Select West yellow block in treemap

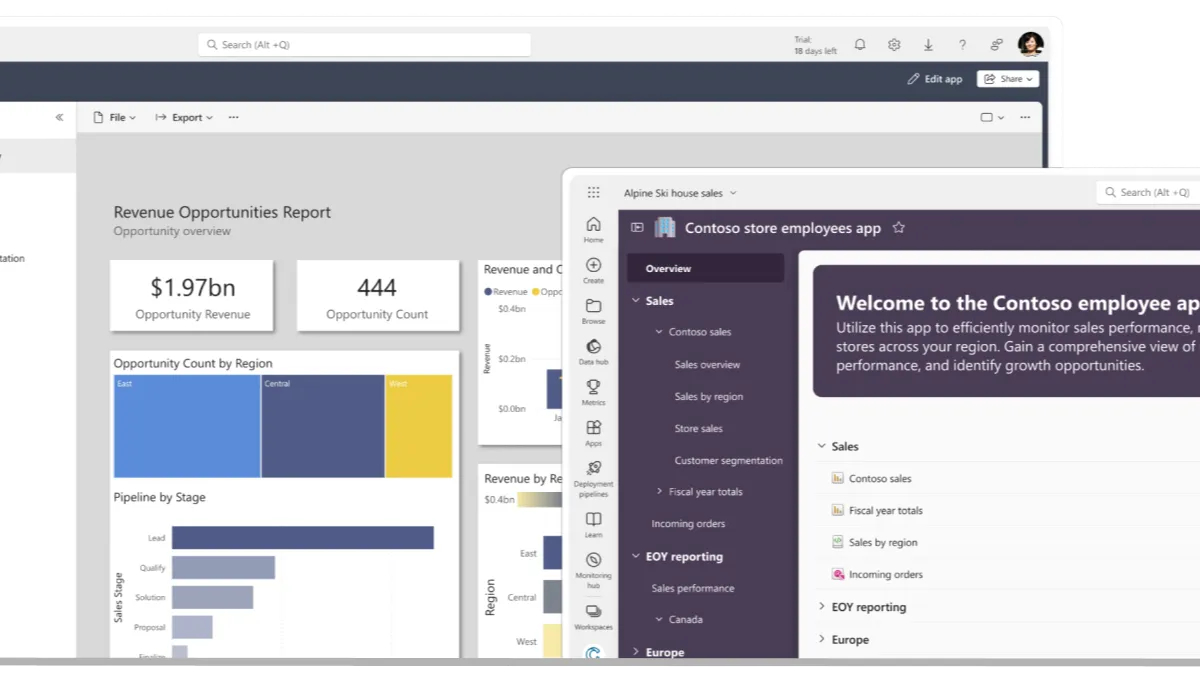click(x=419, y=426)
